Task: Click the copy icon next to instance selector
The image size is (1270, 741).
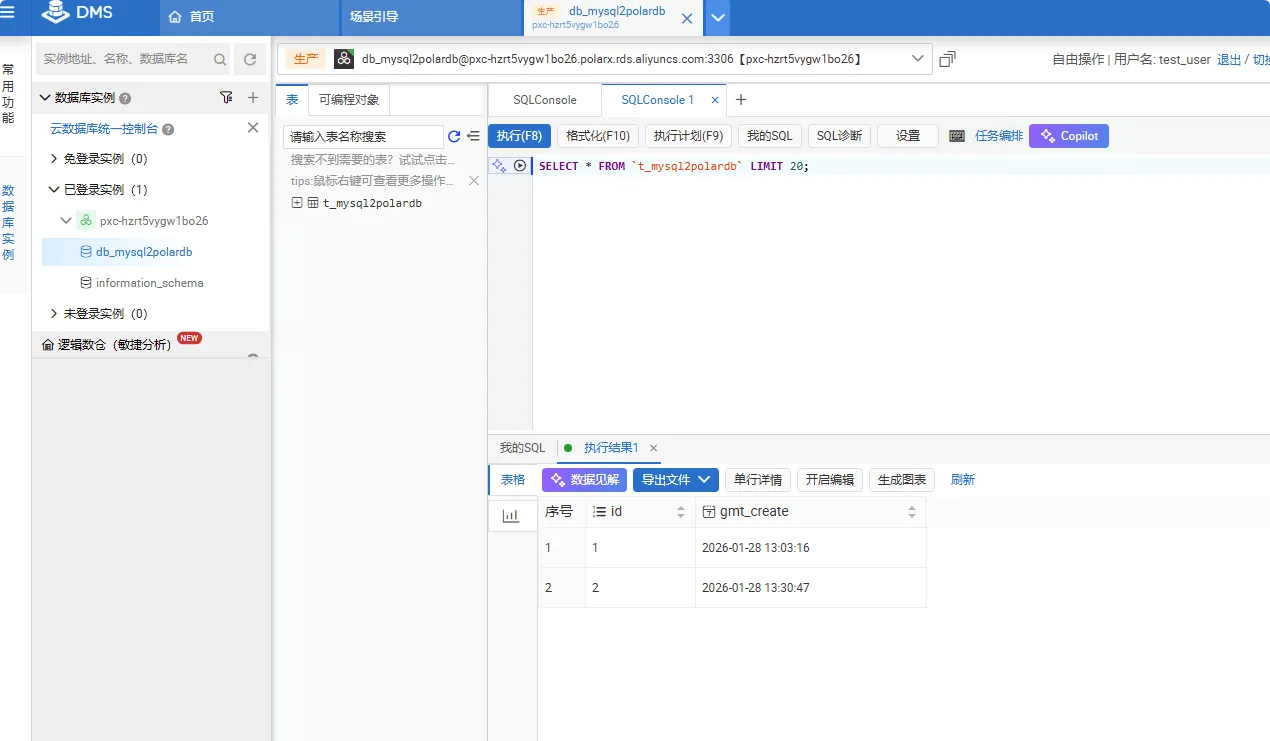Action: 946,59
